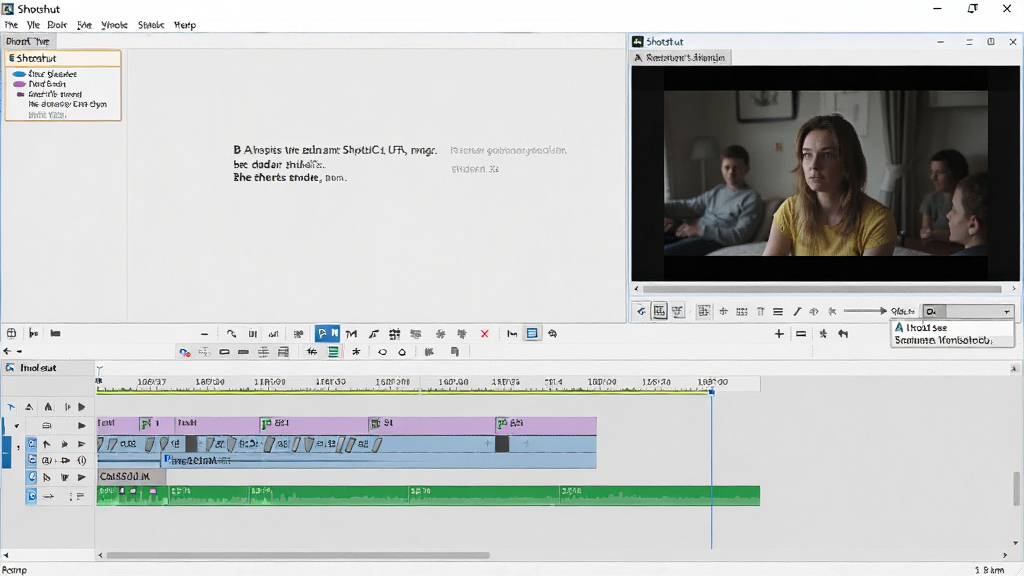The width and height of the screenshot is (1024, 576).
Task: Click the asterisk star icon in second toolbar row
Action: (x=356, y=352)
